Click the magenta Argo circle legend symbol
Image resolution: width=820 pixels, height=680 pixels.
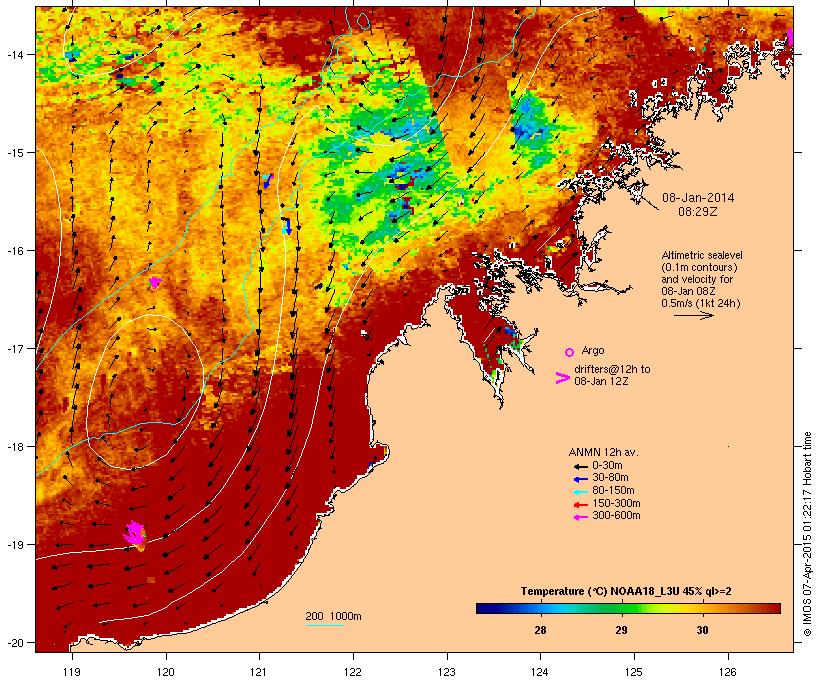[569, 352]
